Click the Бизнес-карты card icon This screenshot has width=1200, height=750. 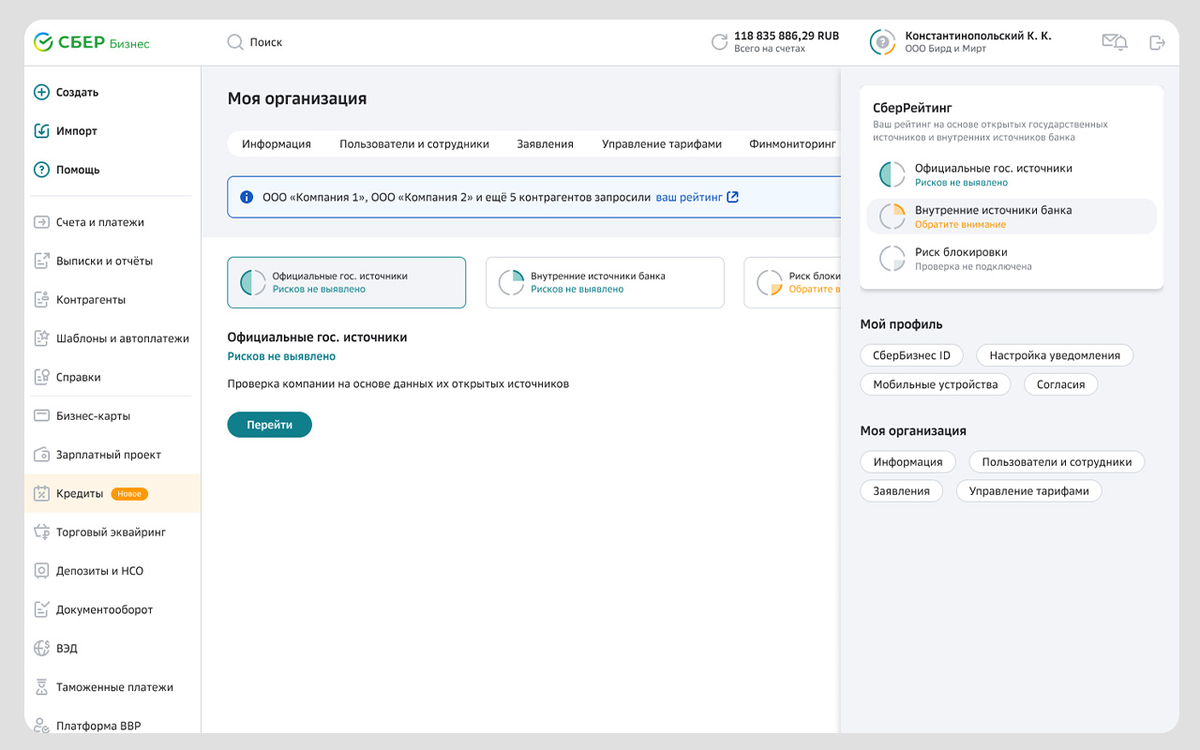(41, 415)
